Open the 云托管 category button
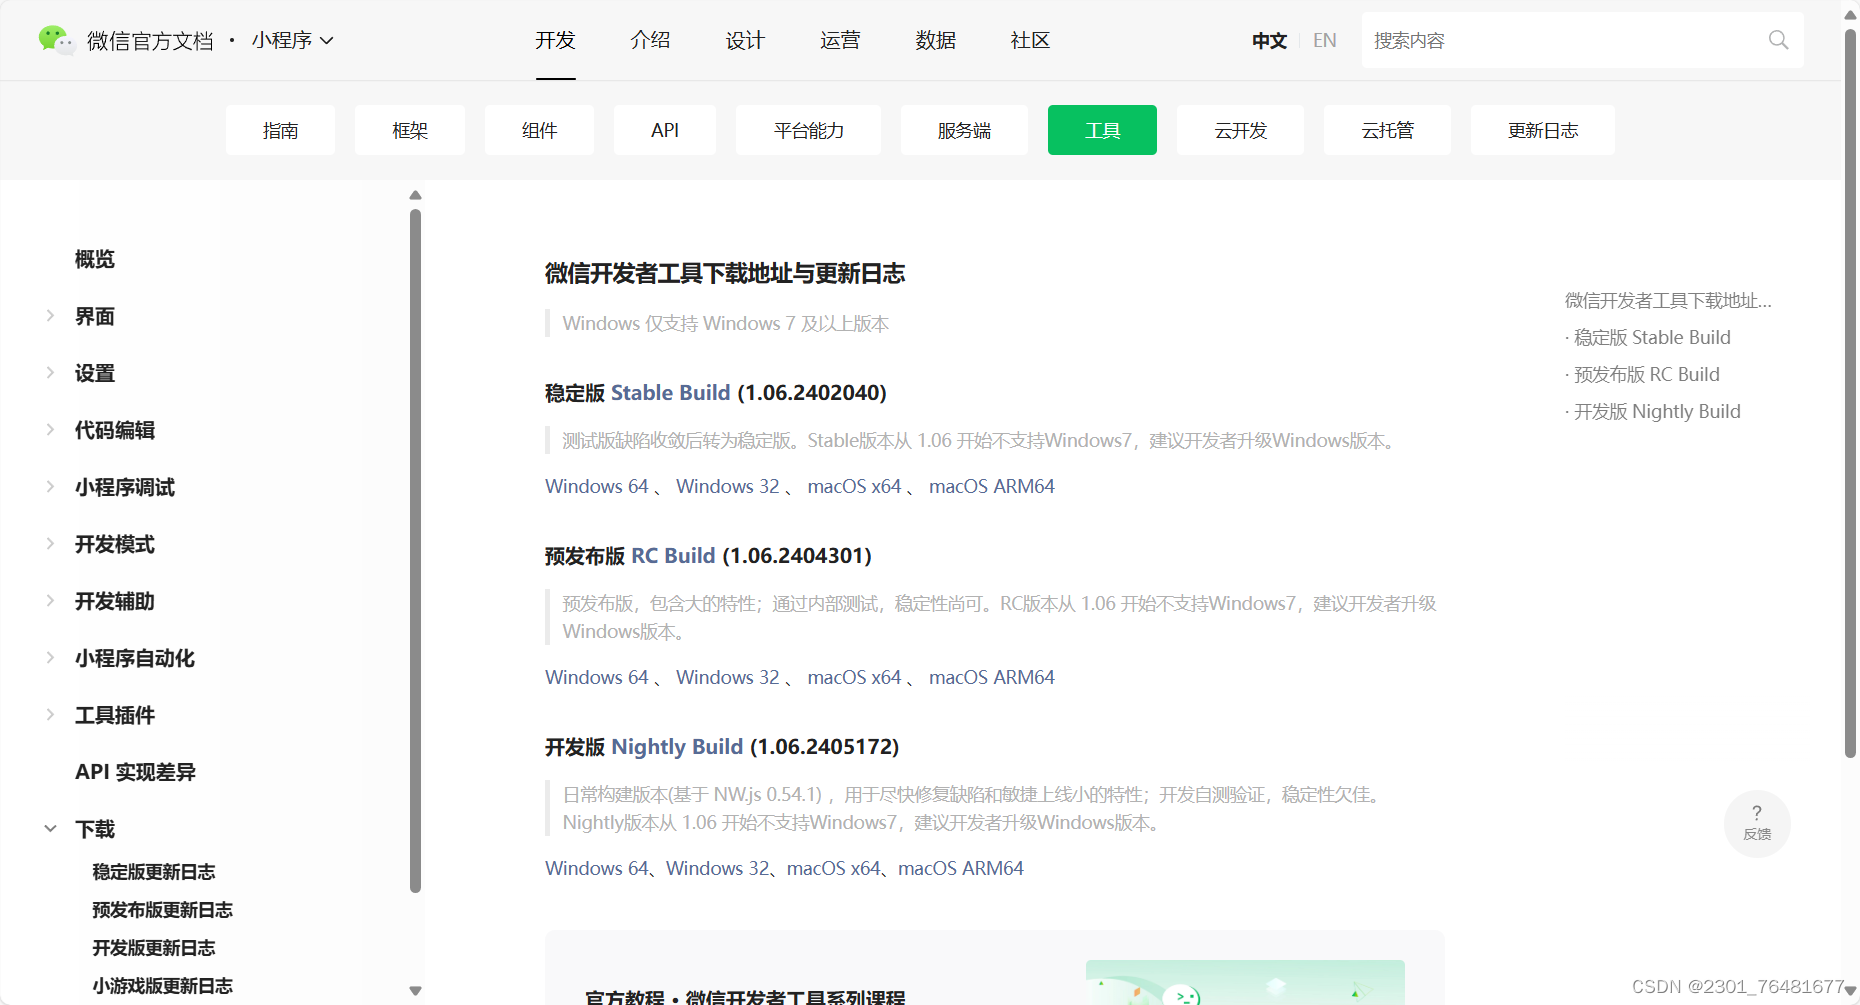1860x1005 pixels. click(1387, 130)
